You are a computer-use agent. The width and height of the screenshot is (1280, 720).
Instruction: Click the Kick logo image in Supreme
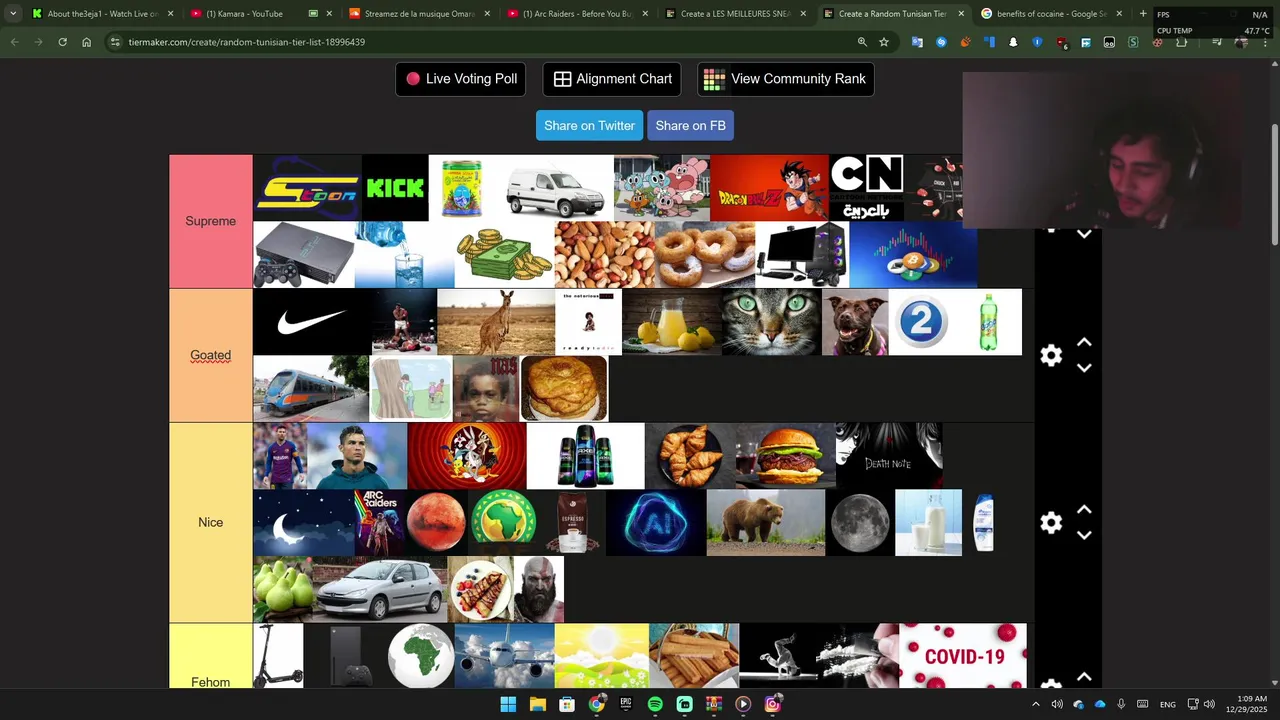(x=395, y=188)
